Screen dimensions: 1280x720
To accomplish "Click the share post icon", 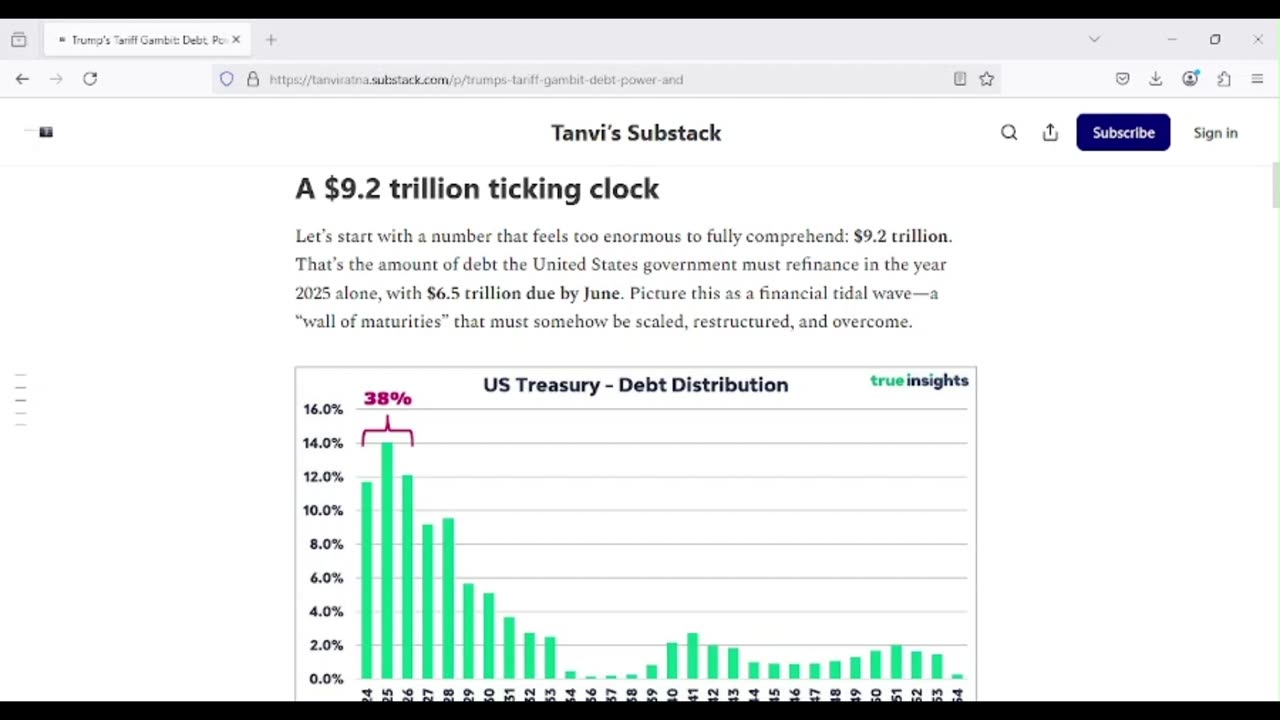I will click(1050, 133).
